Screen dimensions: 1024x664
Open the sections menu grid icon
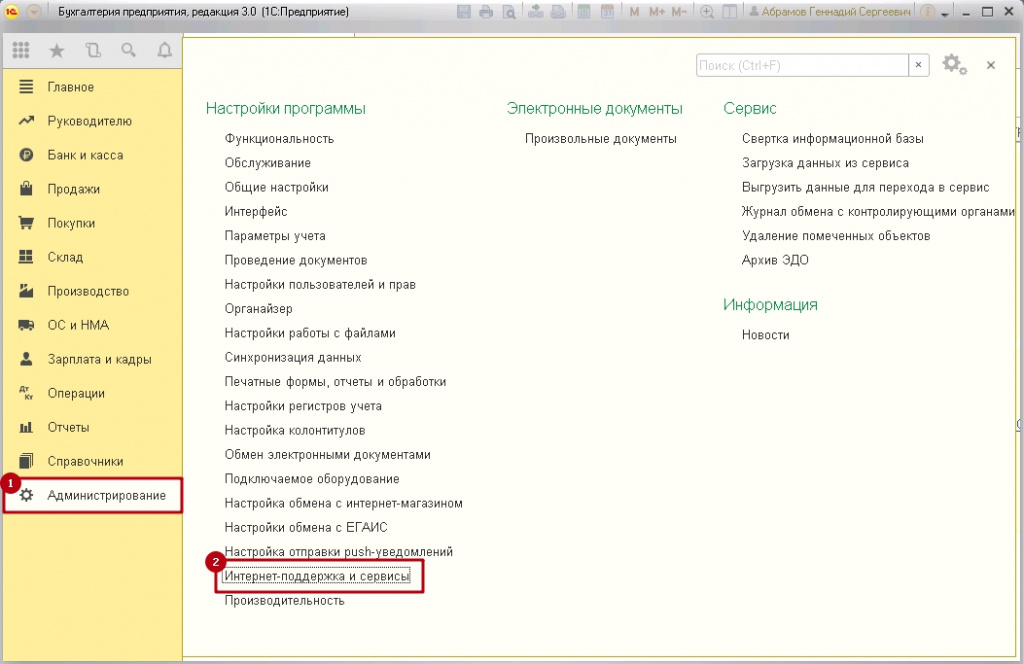click(21, 50)
